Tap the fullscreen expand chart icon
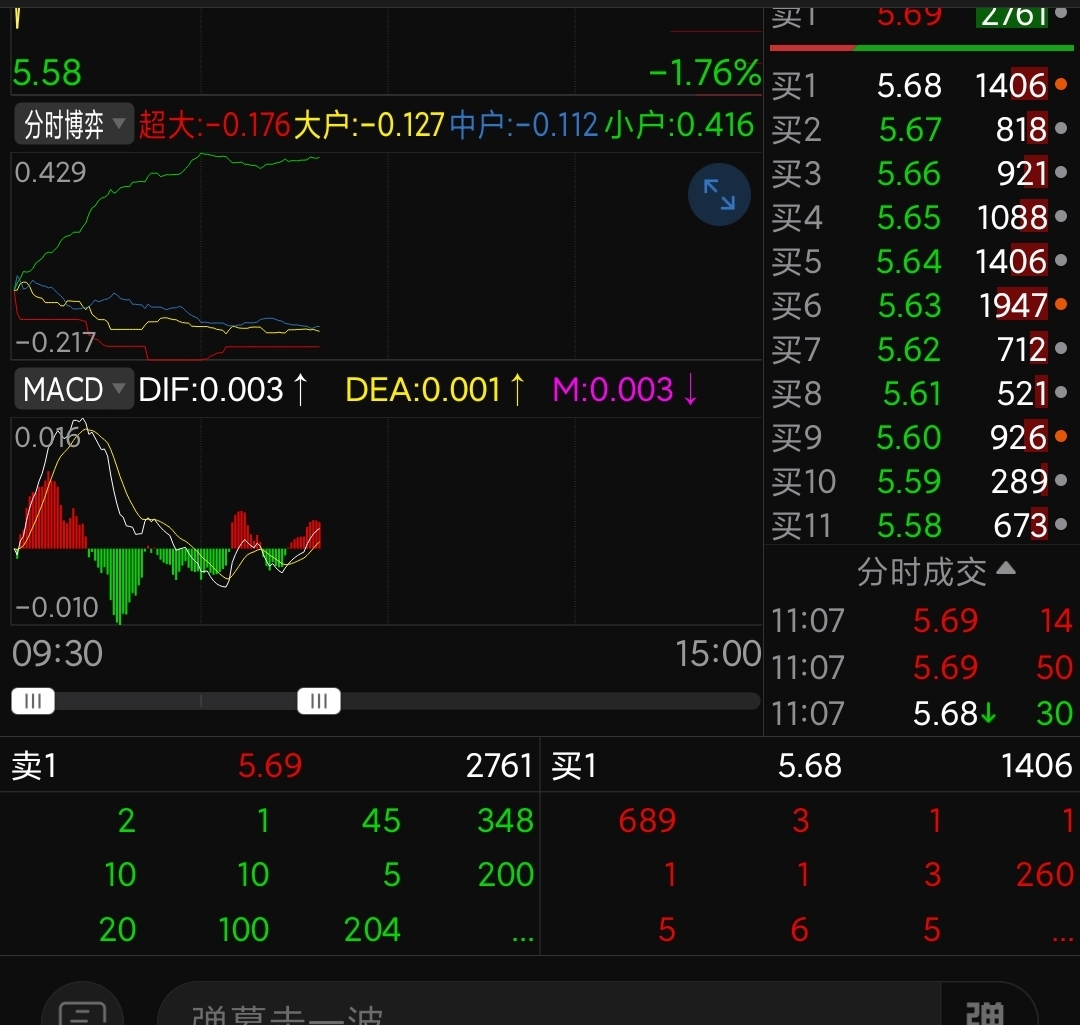Screen dimensions: 1080x1025 pyautogui.click(x=719, y=194)
